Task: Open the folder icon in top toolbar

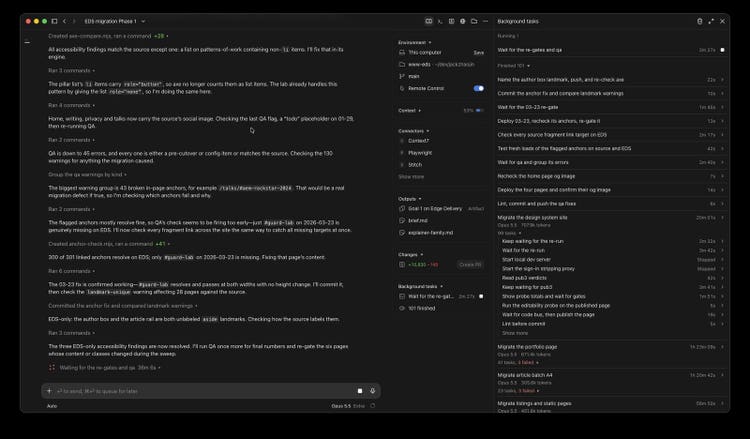Action: coord(474,21)
